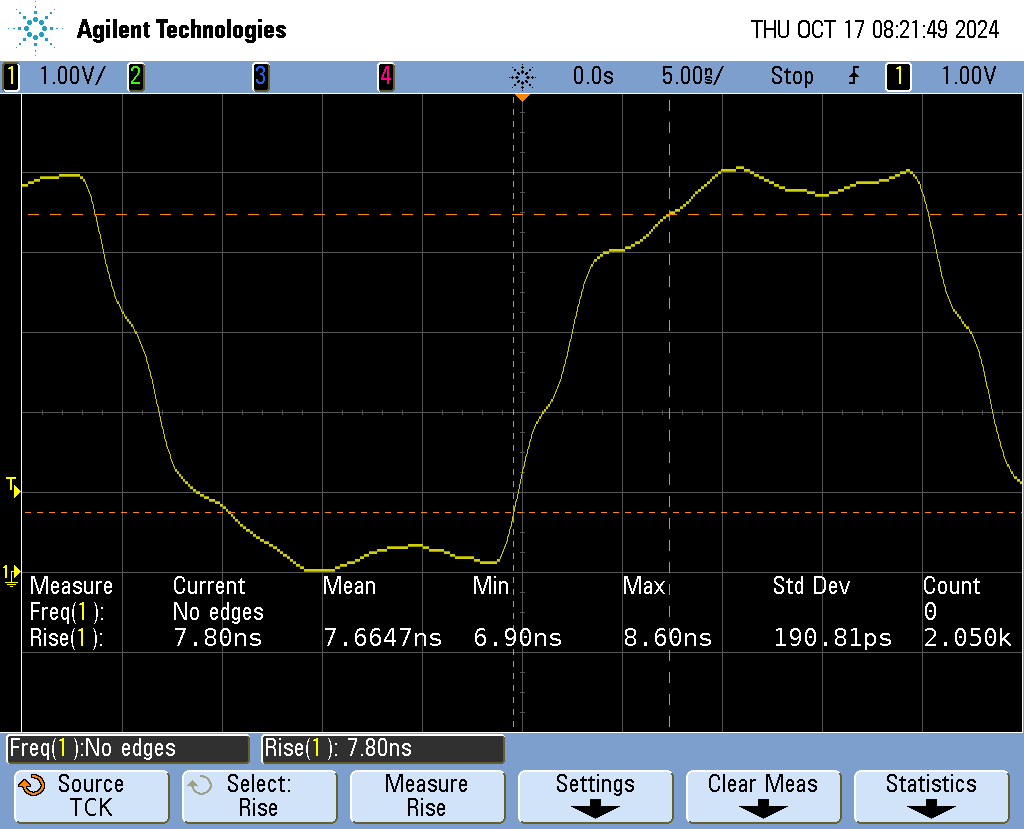
Task: Open the Settings softkey menu
Action: (595, 795)
